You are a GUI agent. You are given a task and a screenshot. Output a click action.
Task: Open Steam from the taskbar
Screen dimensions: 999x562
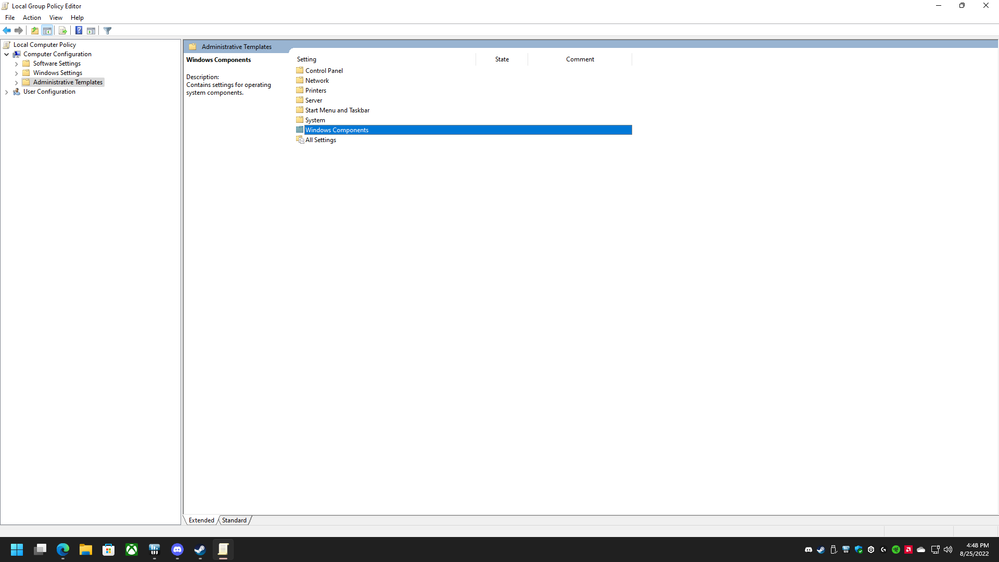[200, 549]
